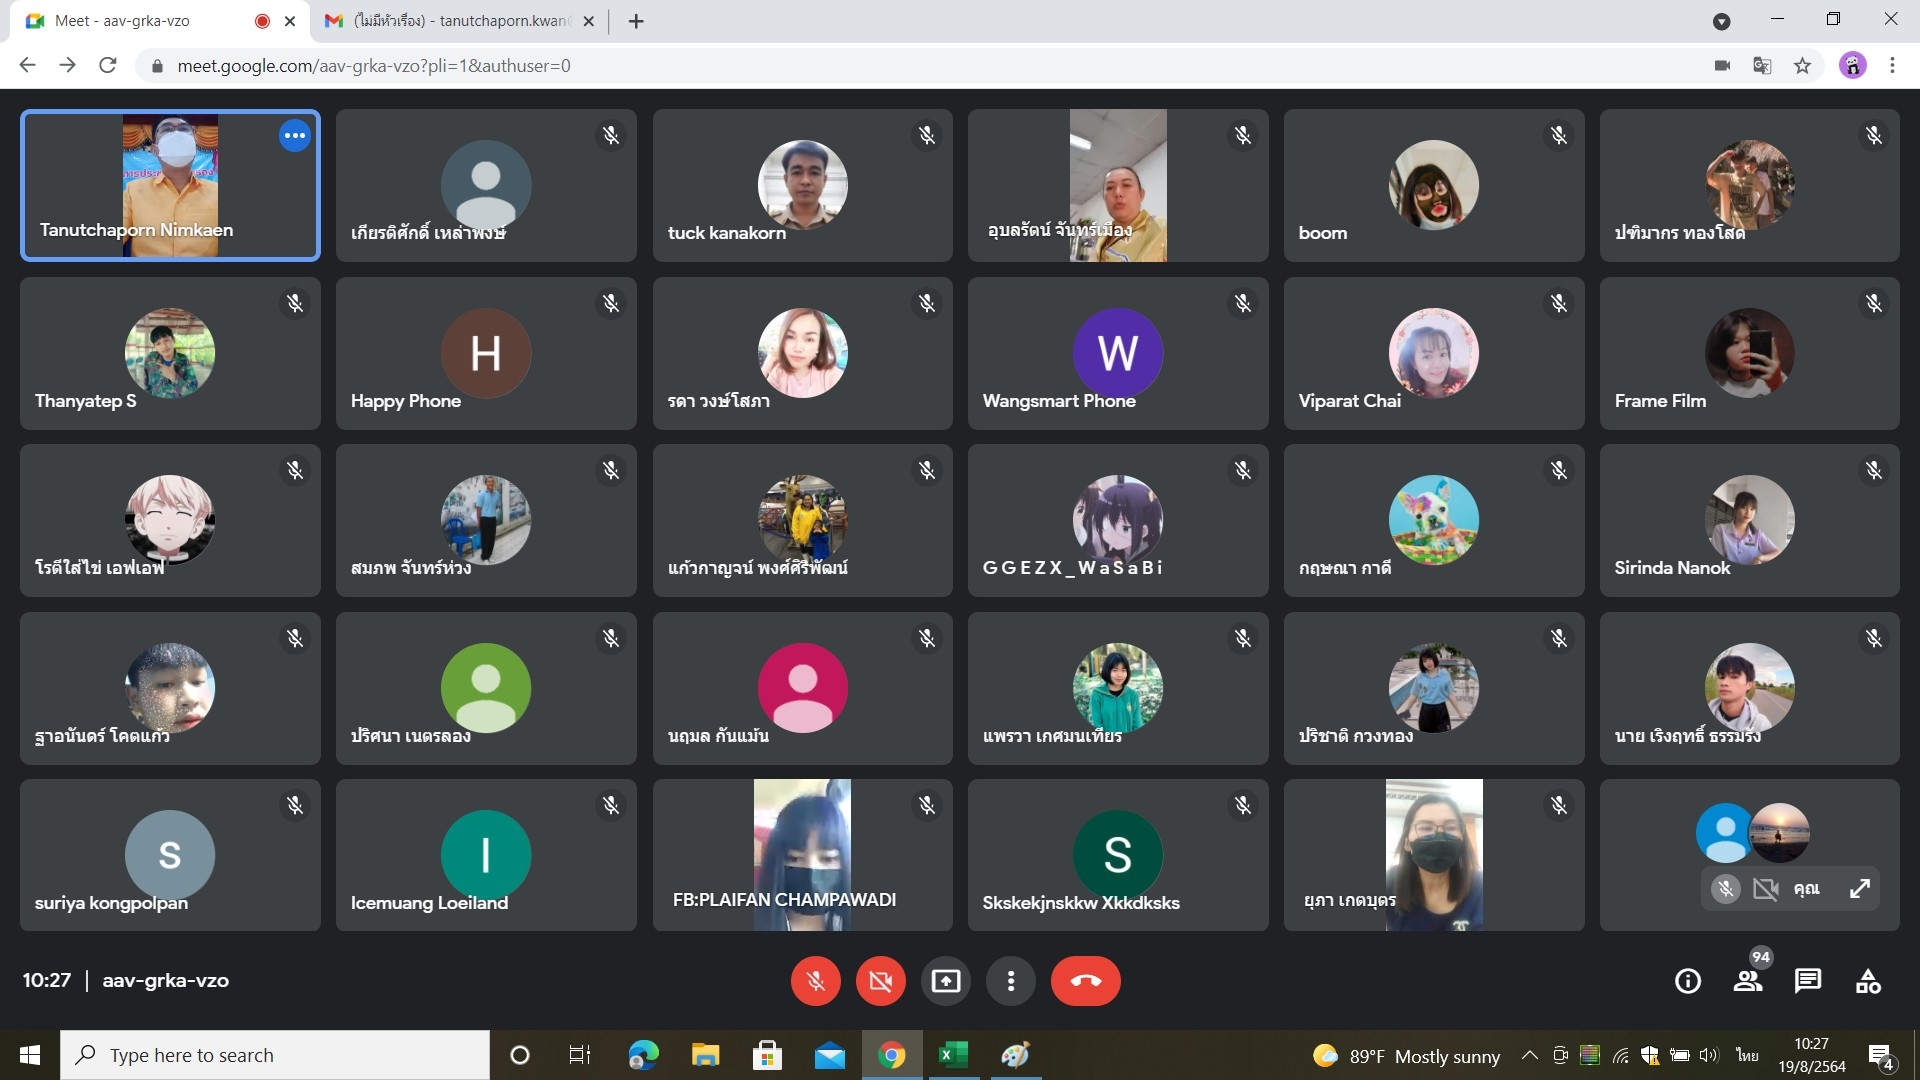This screenshot has height=1080, width=1920.
Task: Expand the self-view tile arrow
Action: [1859, 888]
